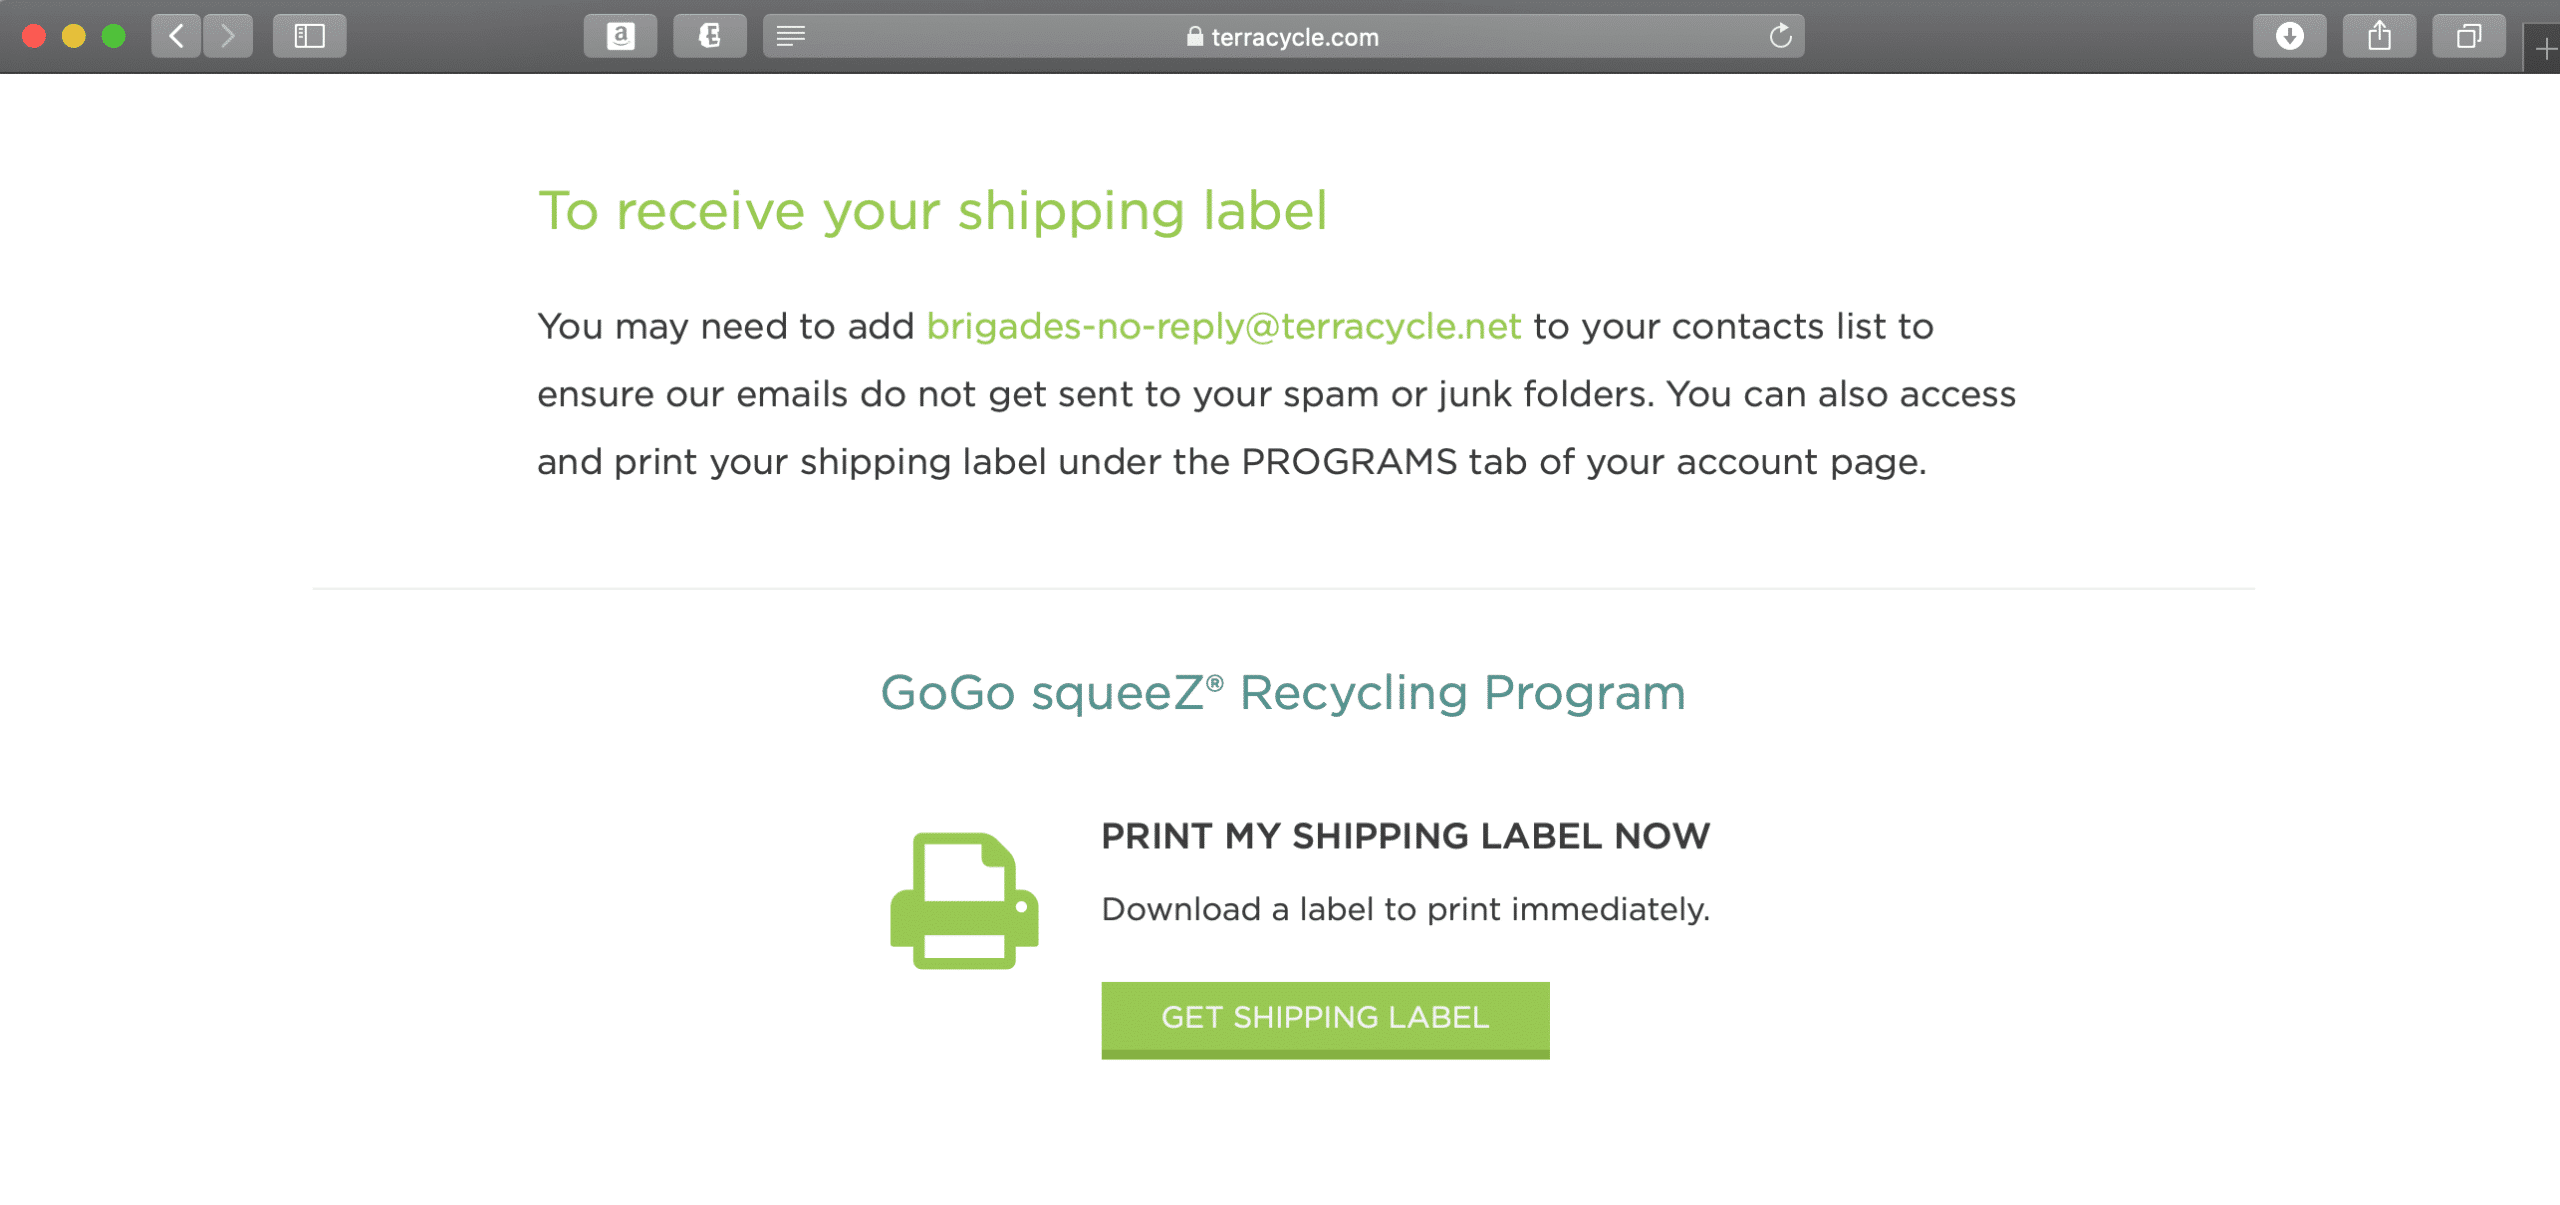Screen dimensions: 2560x1205
Task: Open the Amazon extension button
Action: 621,37
